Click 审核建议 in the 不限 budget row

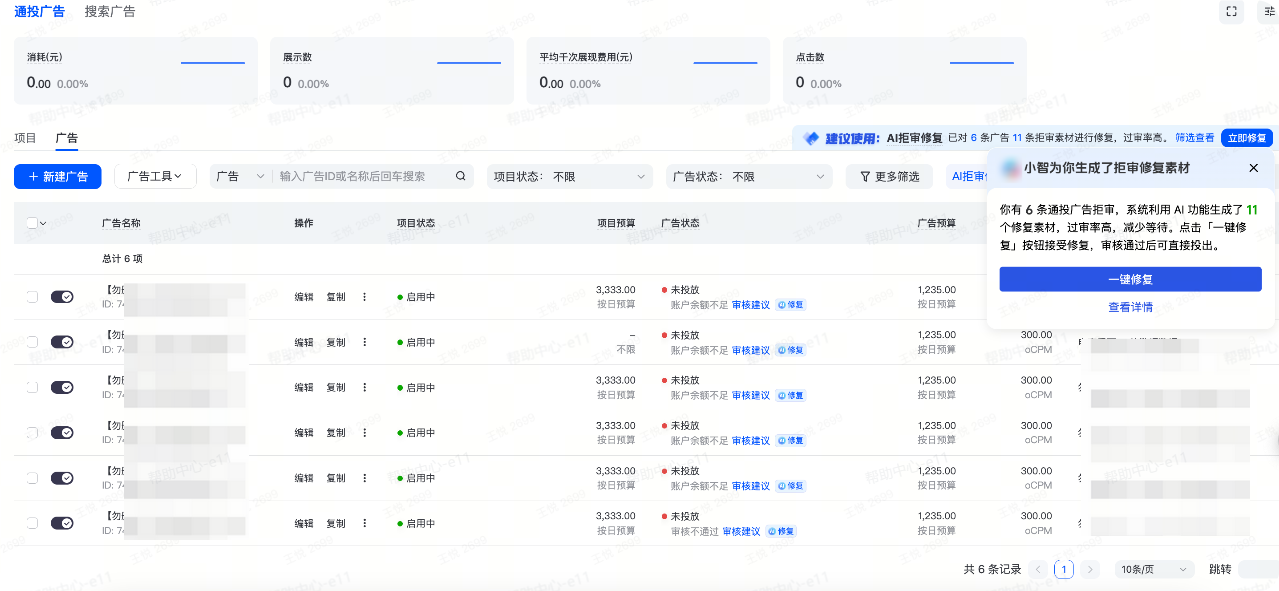(x=751, y=350)
